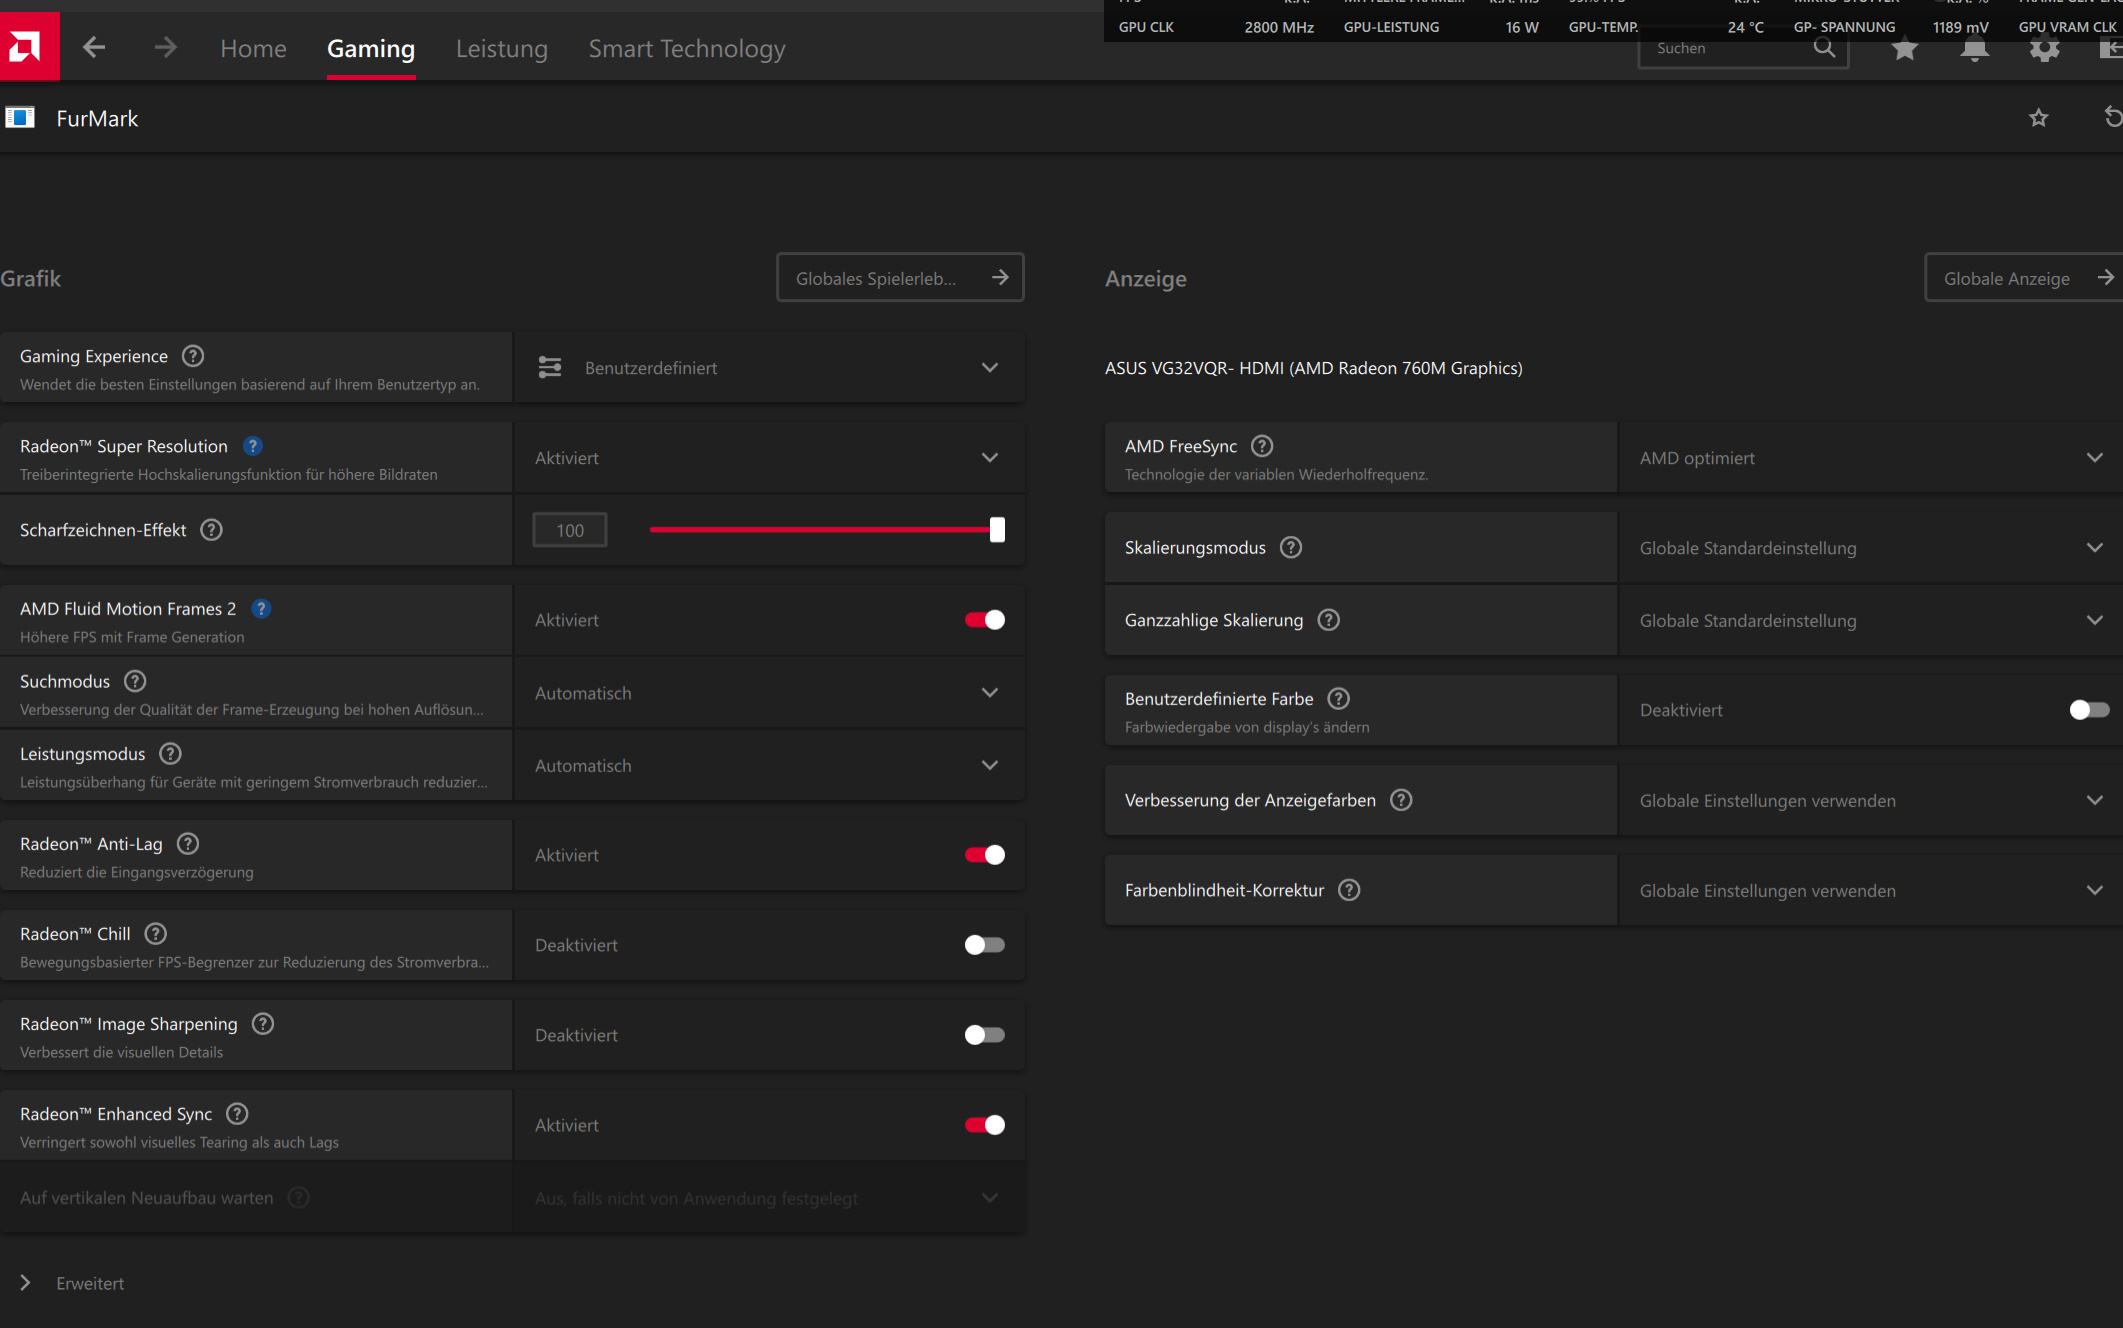Screen dimensions: 2123x1328
Task: Disable AMD Fluid Motion Frames 2 toggle
Action: pos(985,620)
